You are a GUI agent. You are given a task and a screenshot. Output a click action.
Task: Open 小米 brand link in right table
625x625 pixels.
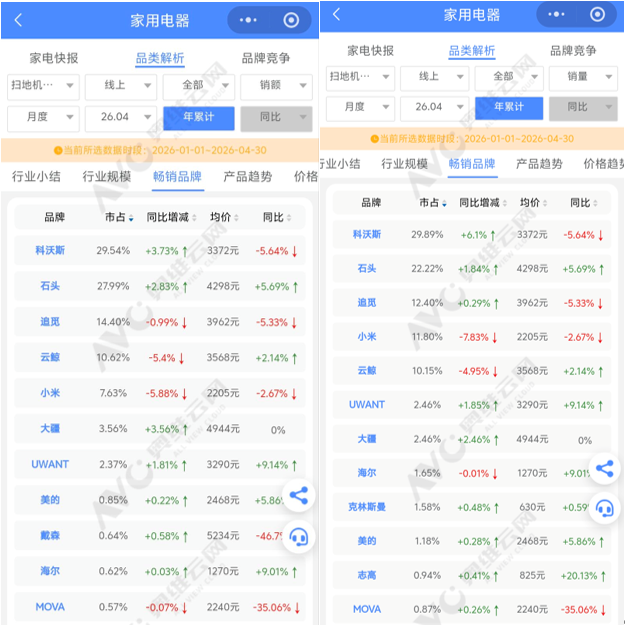[367, 337]
